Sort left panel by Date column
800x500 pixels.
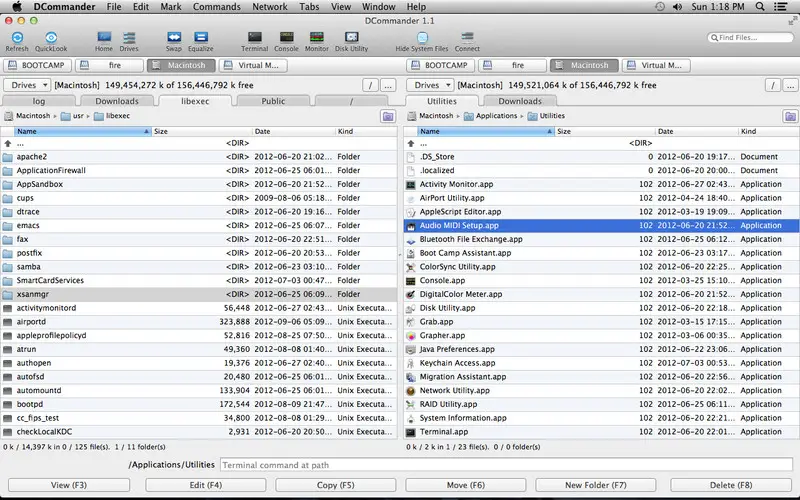[293, 131]
